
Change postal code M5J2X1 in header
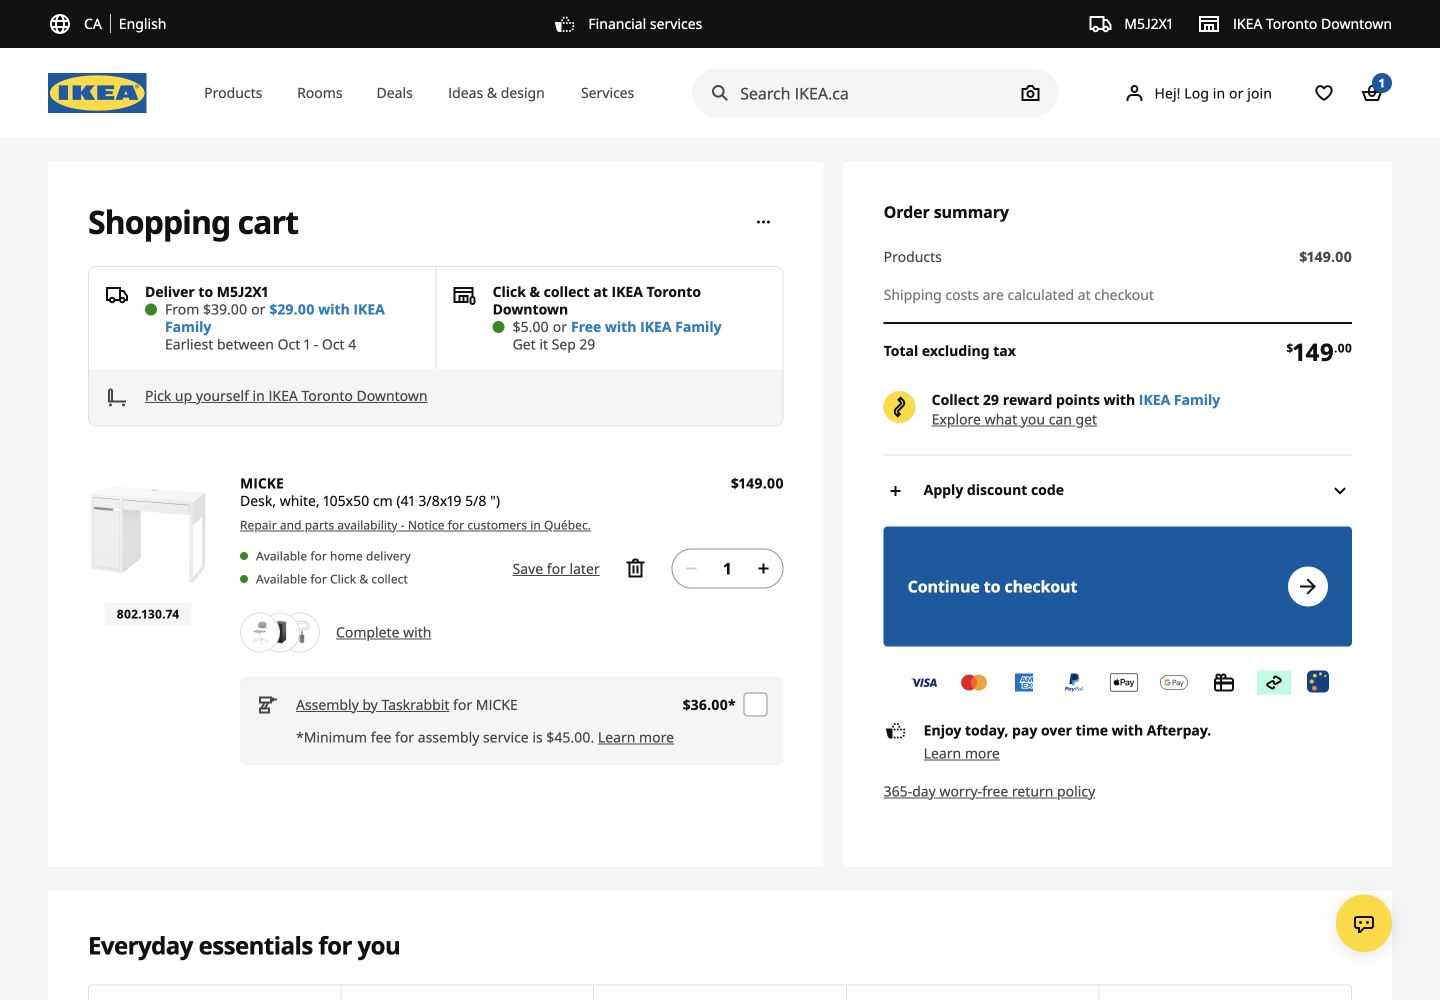pos(1131,24)
